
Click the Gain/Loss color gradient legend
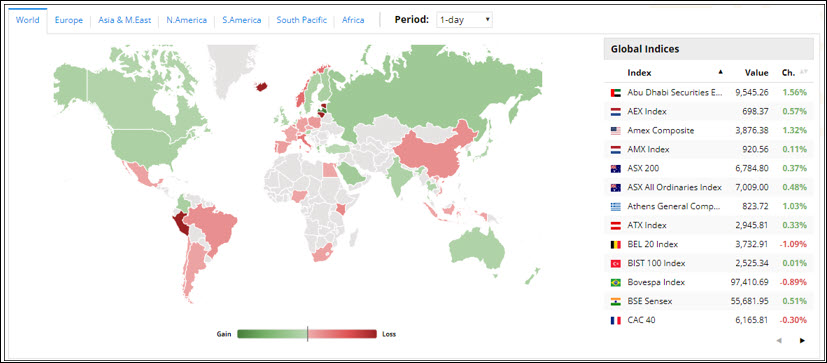pyautogui.click(x=307, y=334)
